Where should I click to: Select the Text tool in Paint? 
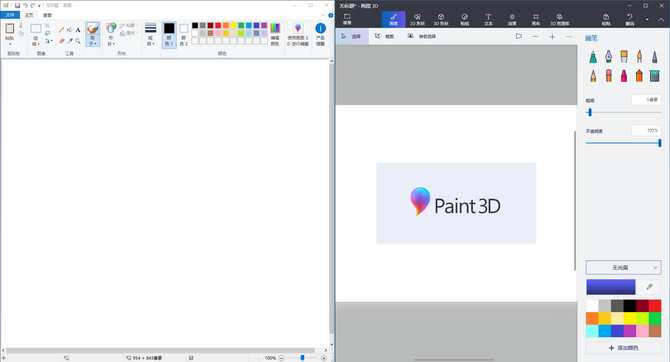click(x=78, y=30)
